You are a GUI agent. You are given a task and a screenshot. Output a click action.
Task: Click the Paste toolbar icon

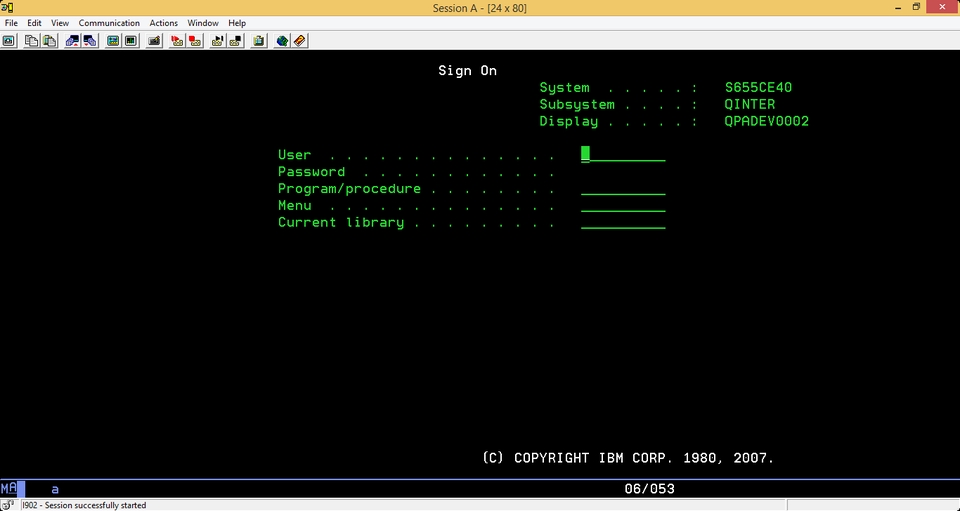pos(50,41)
